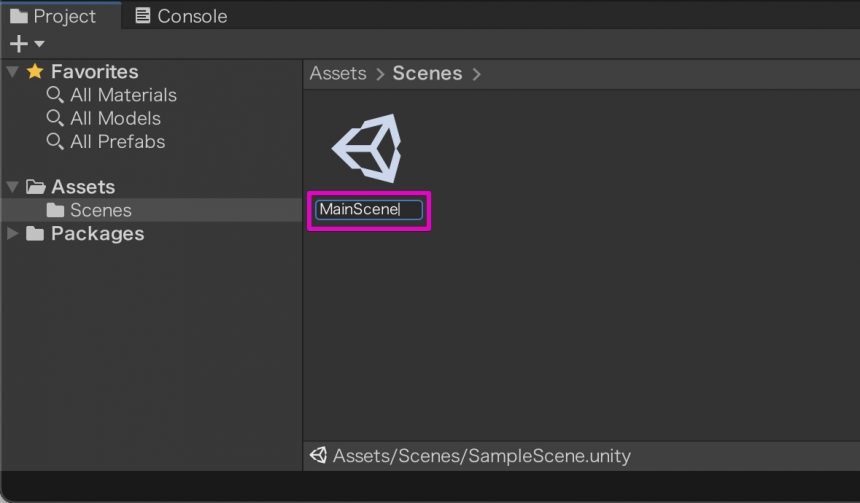Select the Project tab
This screenshot has width=860, height=503.
[53, 16]
